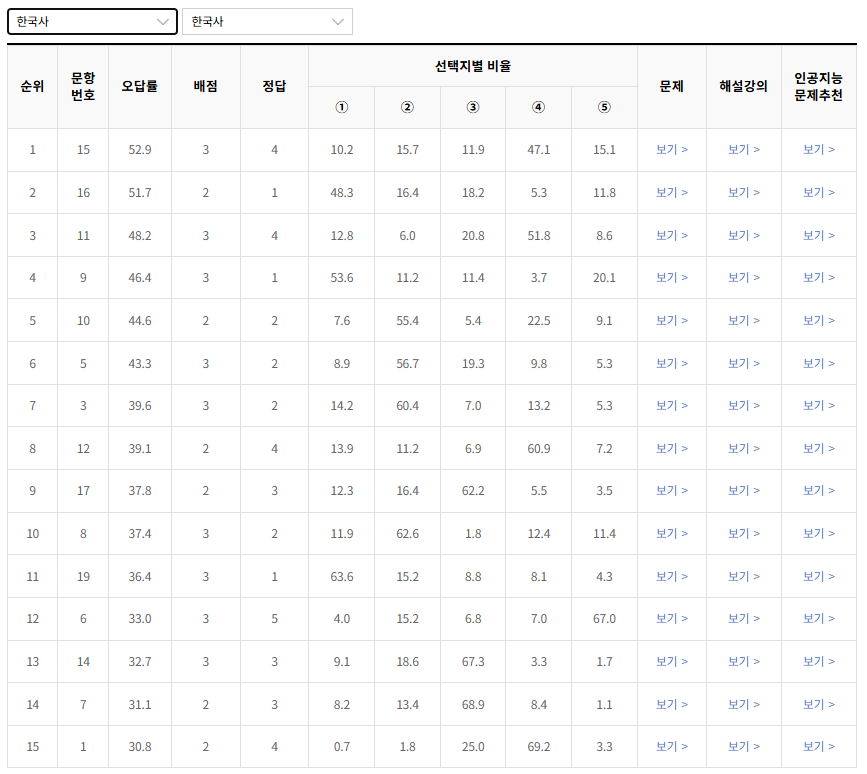Open 해설강의 for question 17
The width and height of the screenshot is (867, 774).
tap(744, 491)
